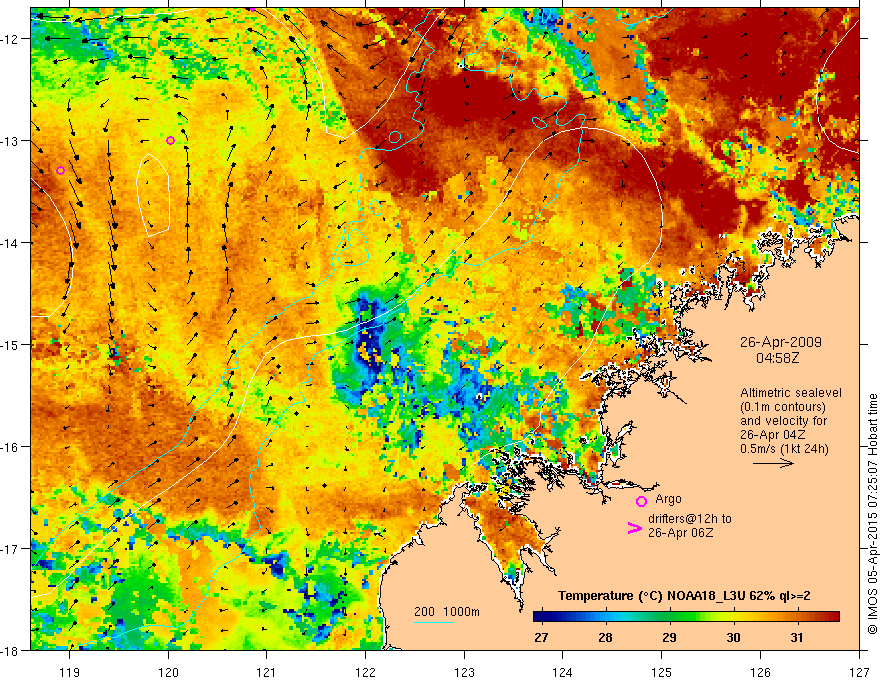Click the 0.5m/s velocity scale arrow
This screenshot has height=680, width=880.
pos(773,463)
